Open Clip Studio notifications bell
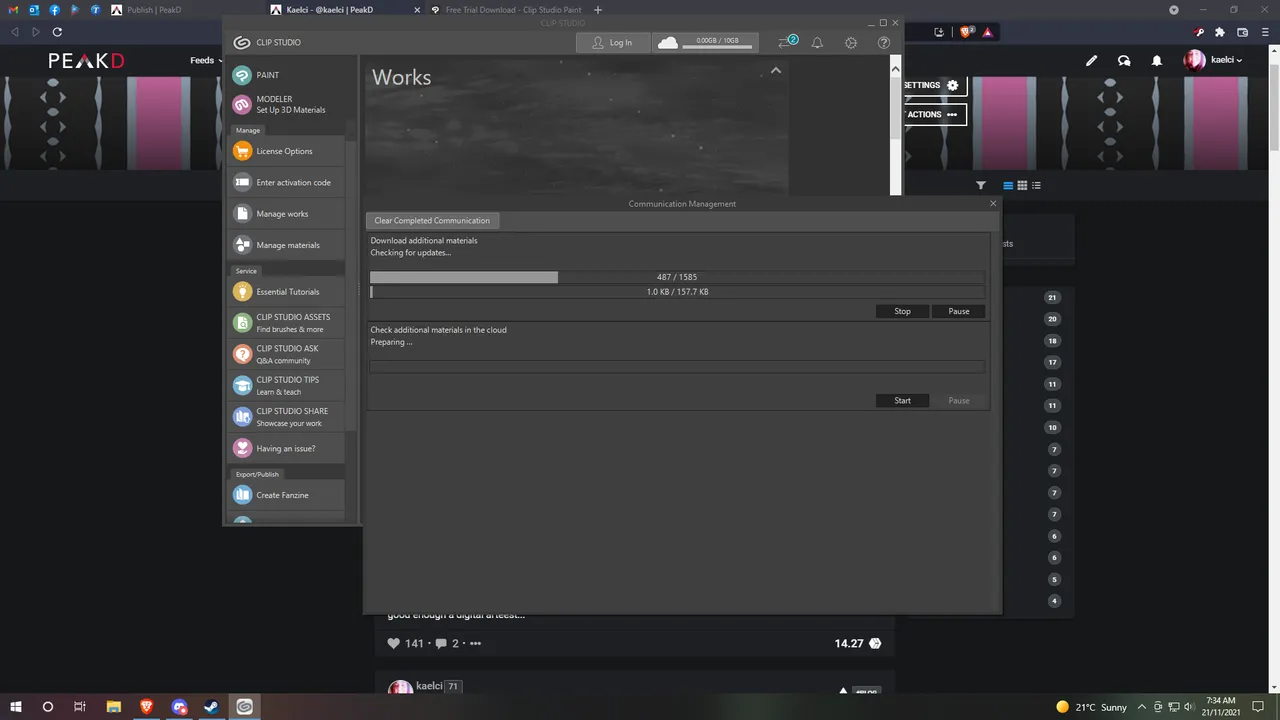1280x720 pixels. coord(817,43)
